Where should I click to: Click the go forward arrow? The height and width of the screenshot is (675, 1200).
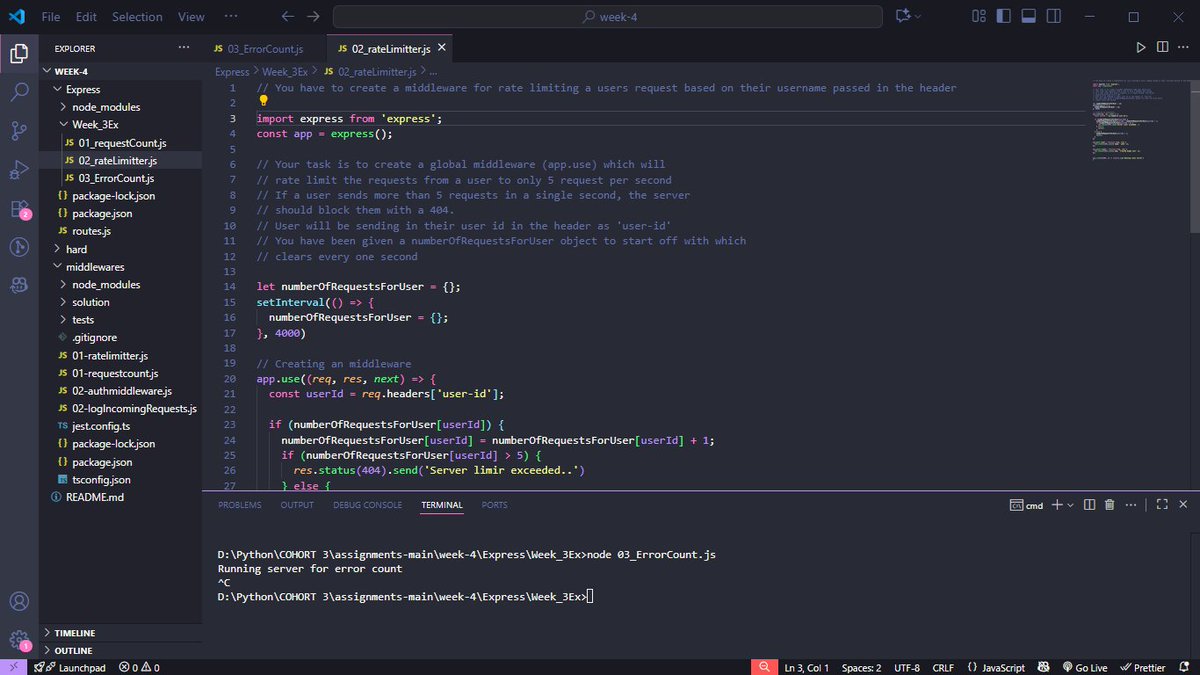313,16
